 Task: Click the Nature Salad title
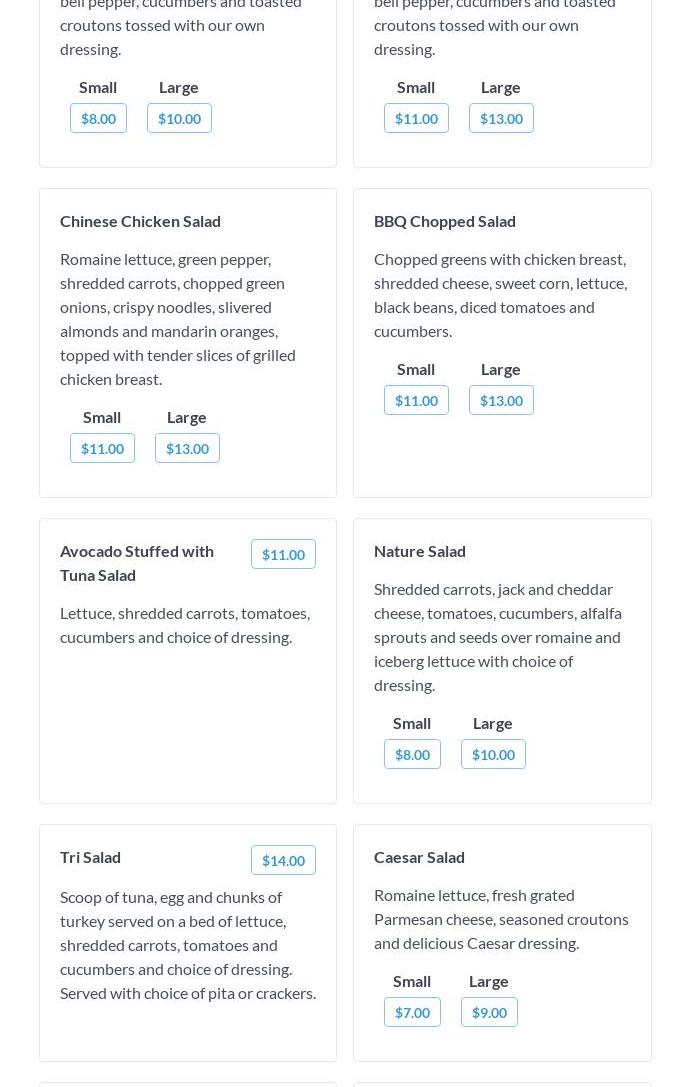coord(420,551)
